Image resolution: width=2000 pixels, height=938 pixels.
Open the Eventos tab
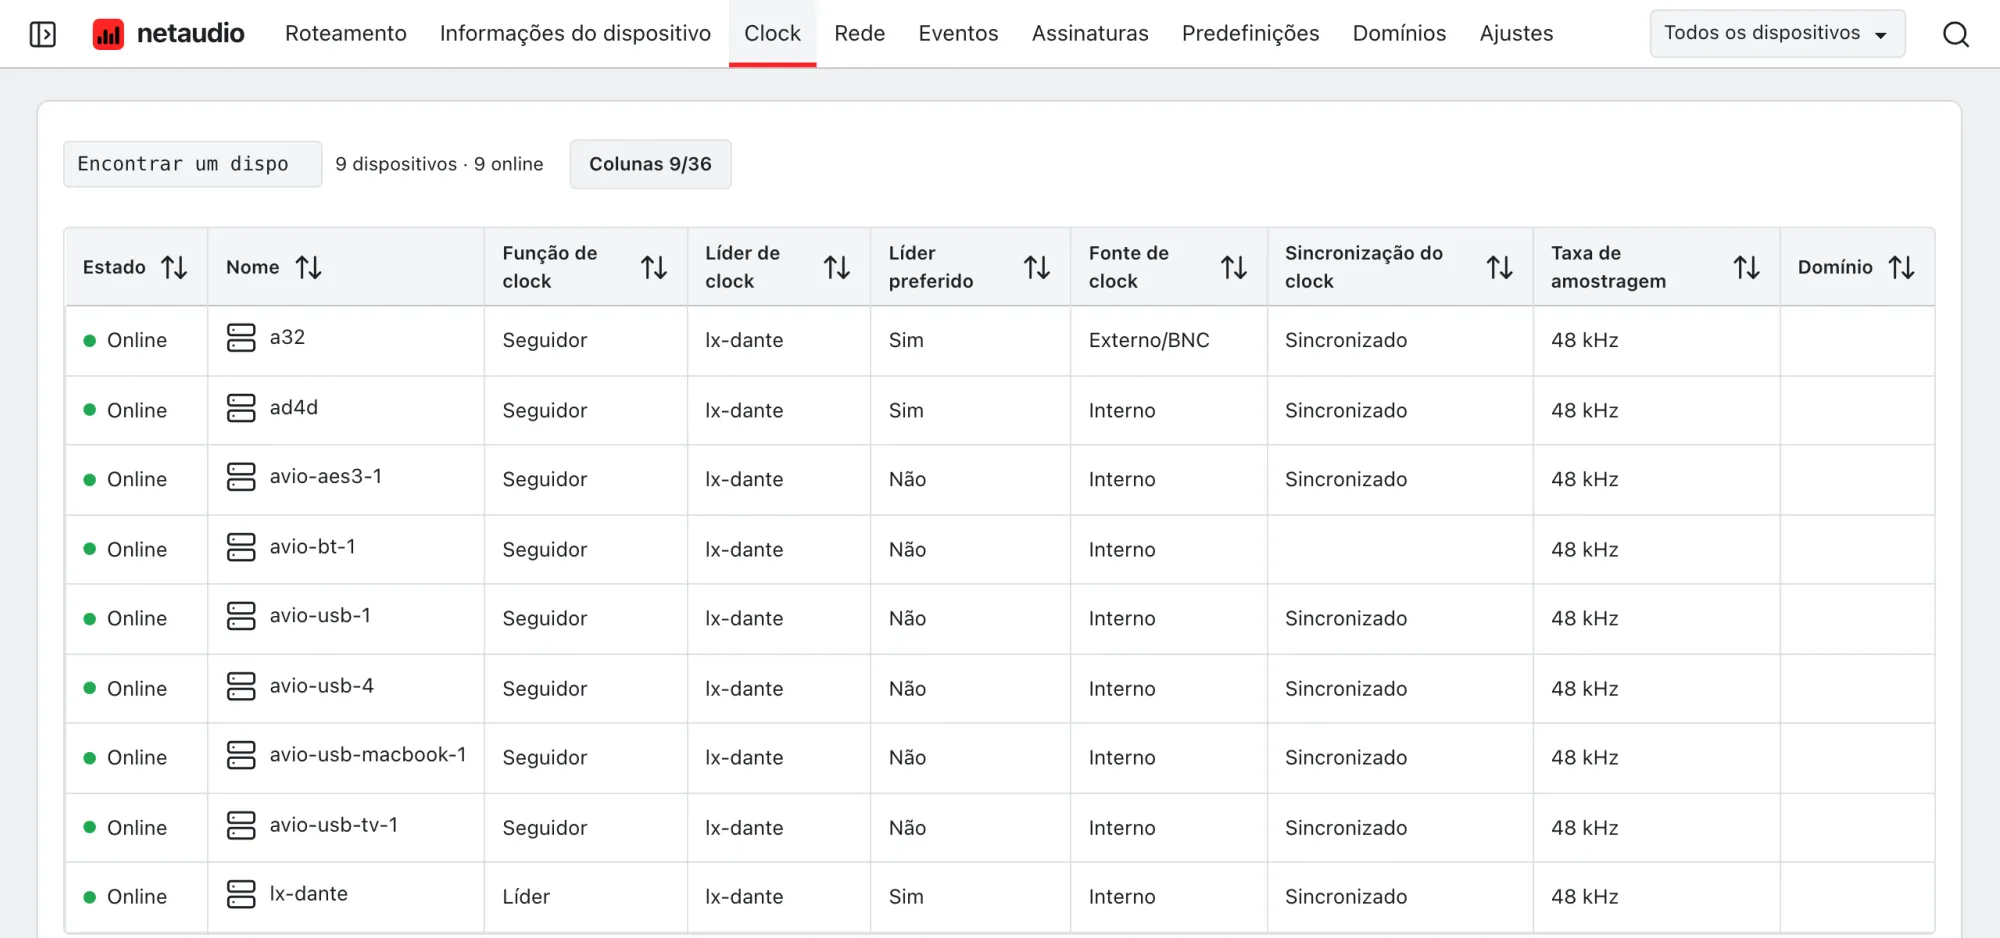point(958,33)
